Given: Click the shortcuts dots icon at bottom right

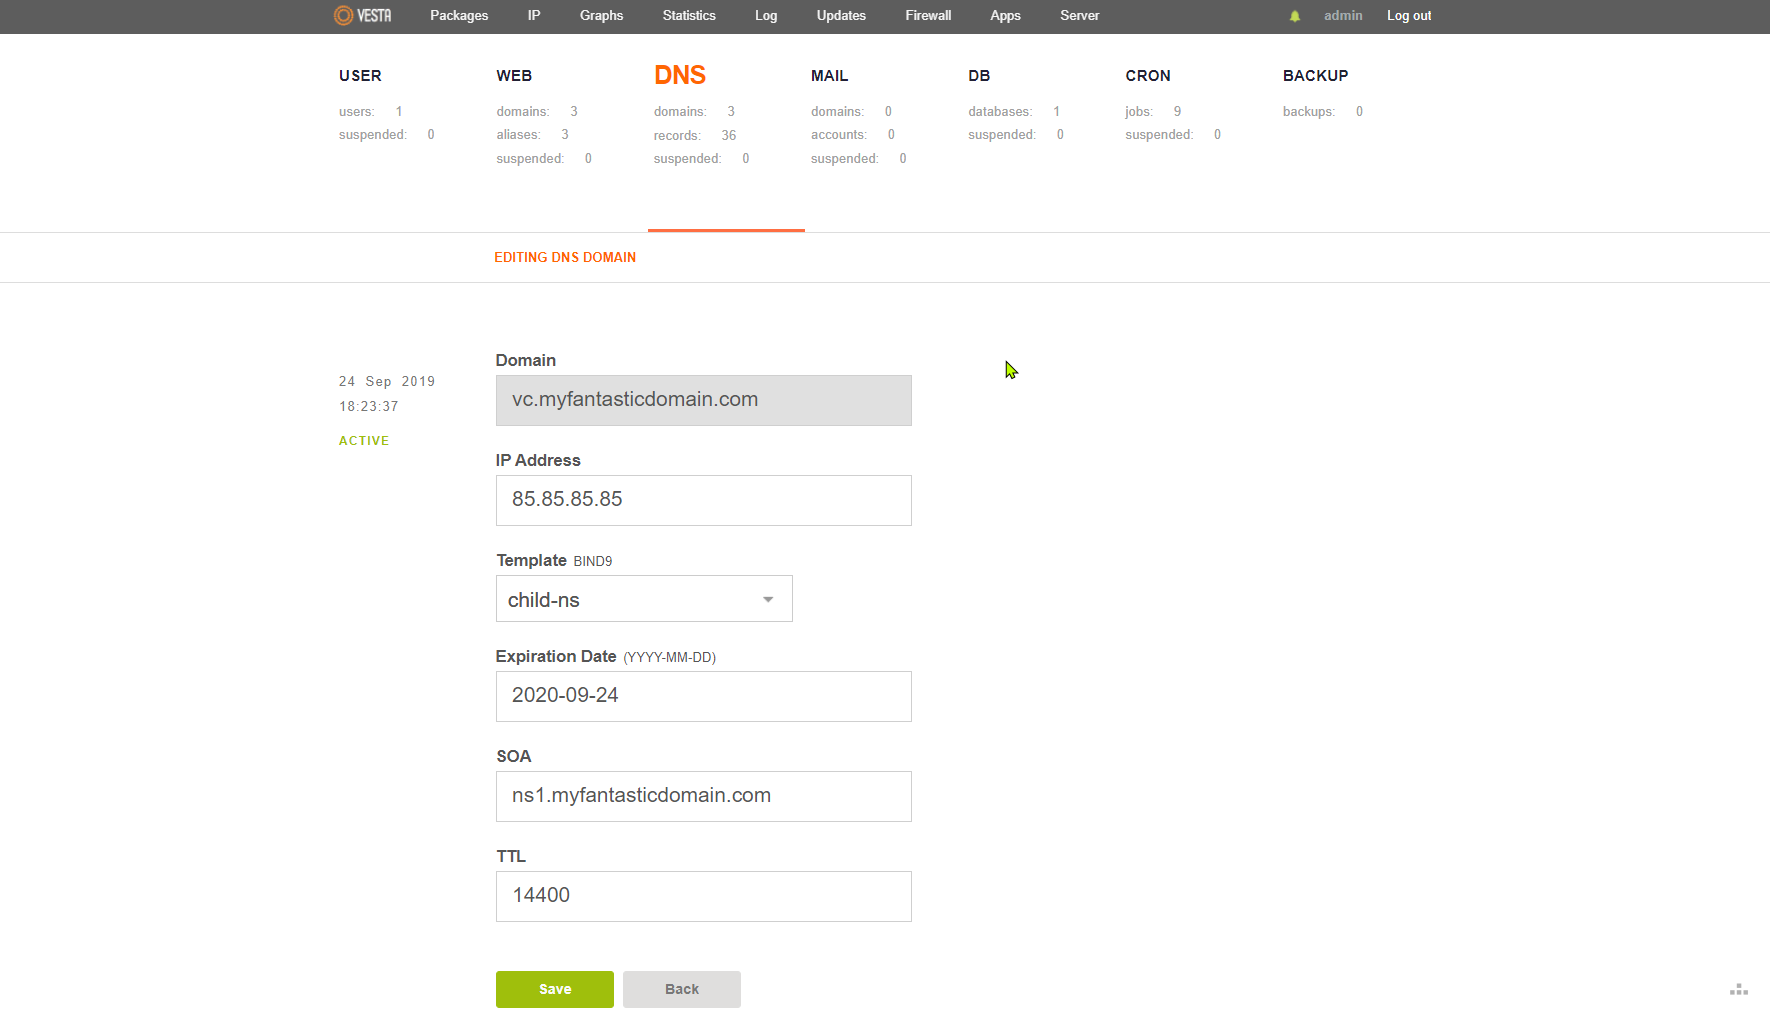Looking at the screenshot, I should point(1739,990).
